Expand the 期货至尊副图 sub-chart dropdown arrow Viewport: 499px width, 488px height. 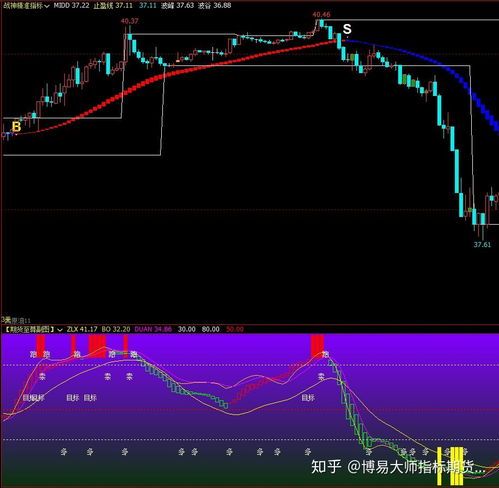(x=60, y=330)
